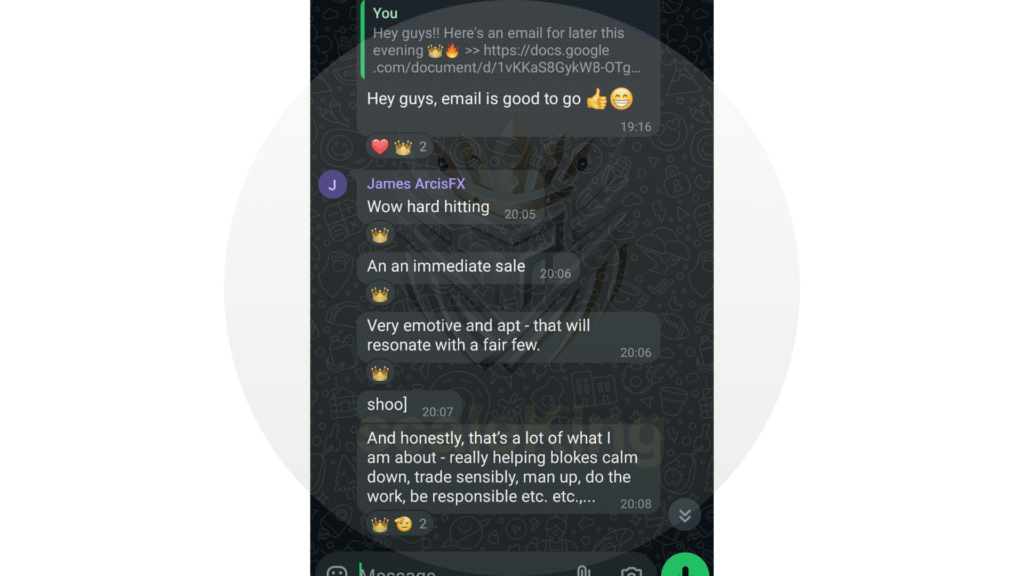Select the "shoo]" message bubble
1024x576 pixels.
[x=409, y=406]
